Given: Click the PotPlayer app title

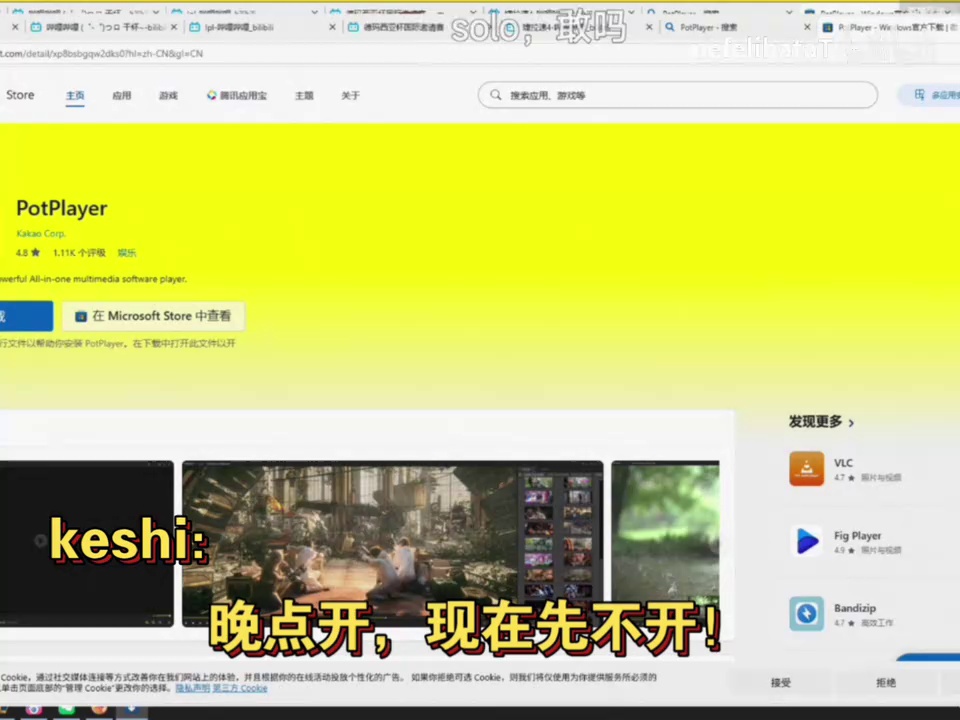Looking at the screenshot, I should (62, 209).
